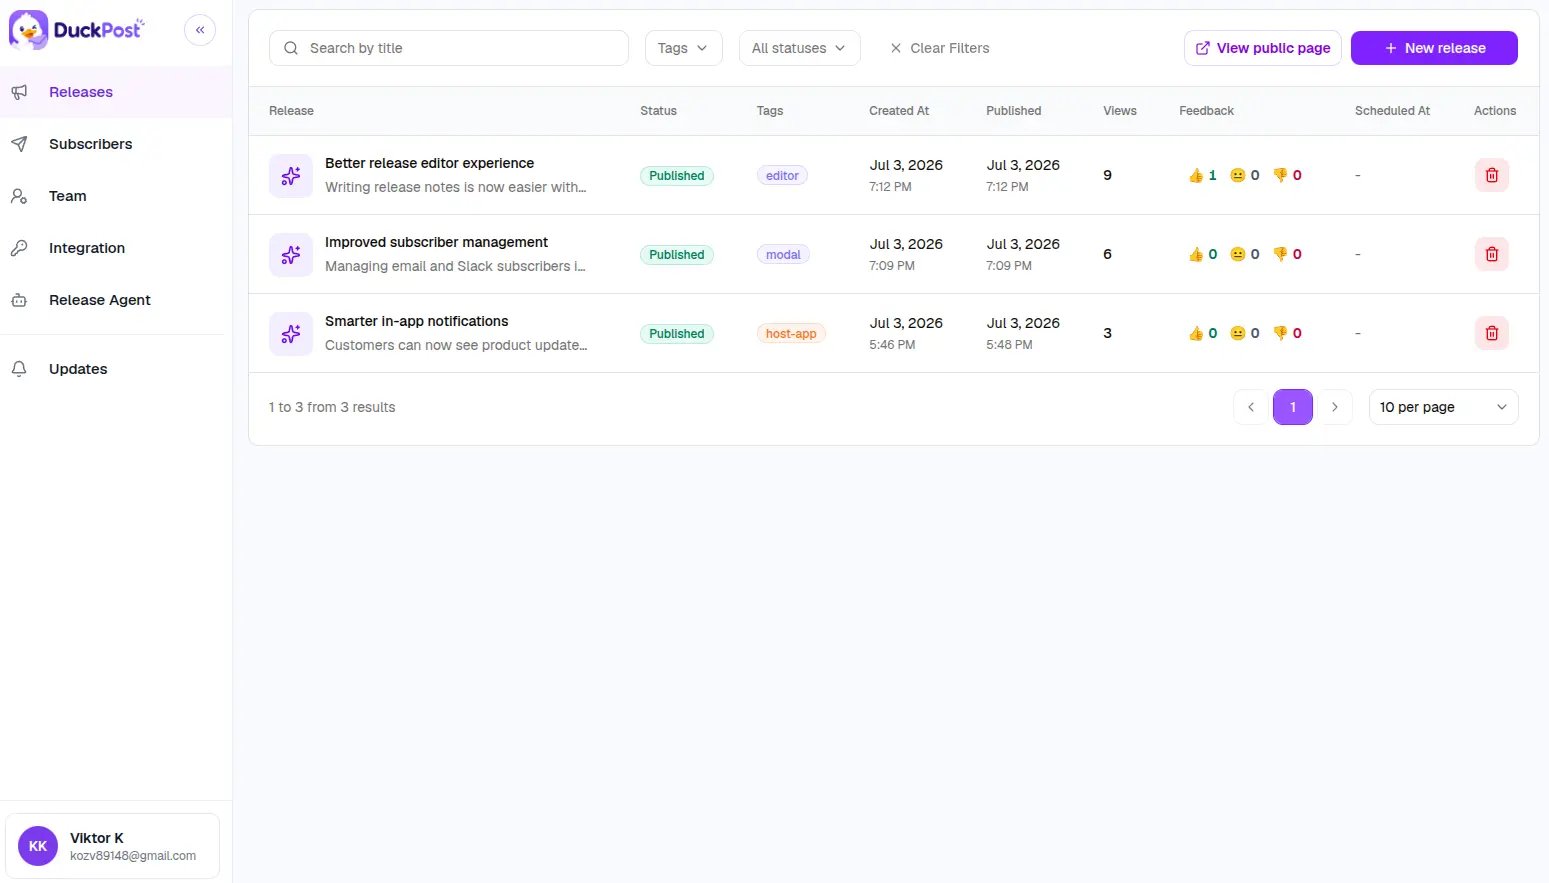Delete the Smarter in-app notifications release
Screen dimensions: 1549x883
1491,333
